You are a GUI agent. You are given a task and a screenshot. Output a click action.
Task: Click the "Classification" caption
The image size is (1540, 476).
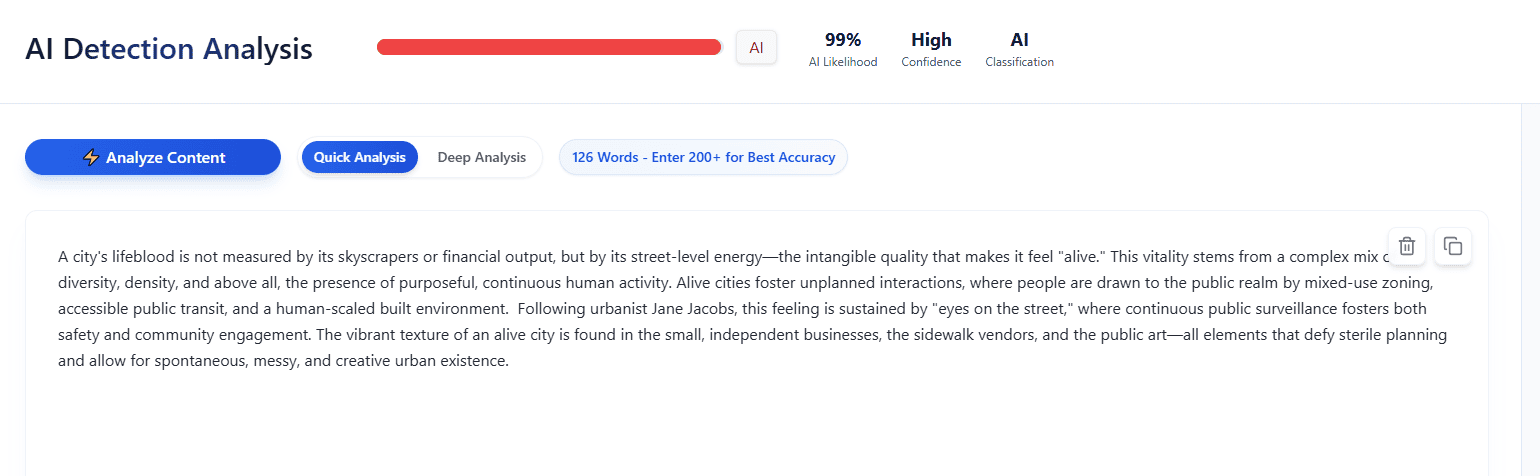tap(1019, 62)
